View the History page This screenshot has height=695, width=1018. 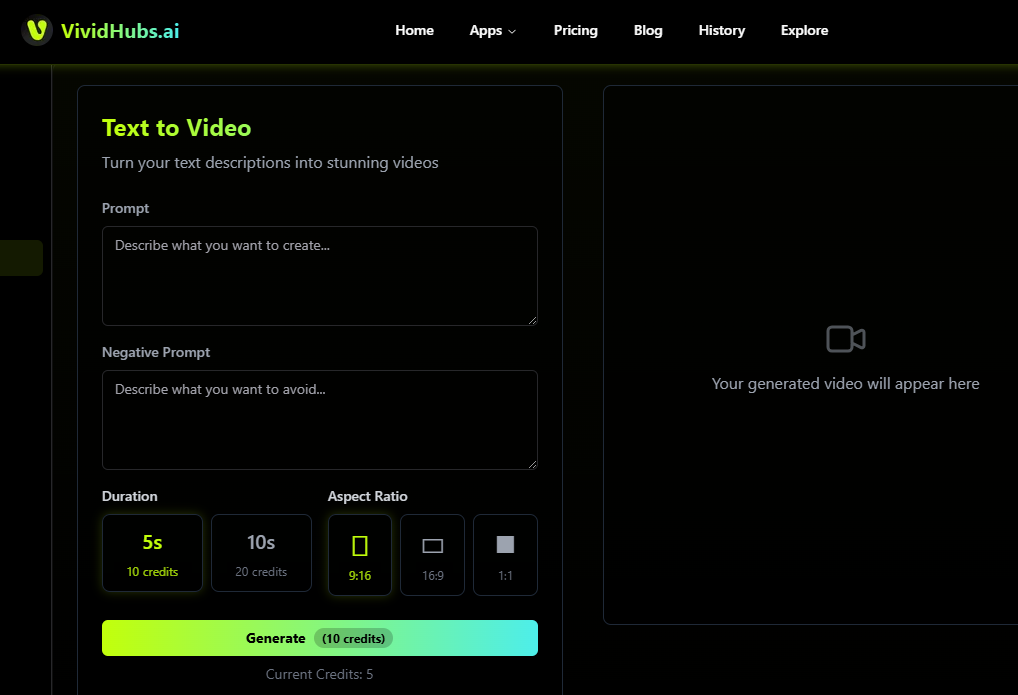tap(721, 30)
